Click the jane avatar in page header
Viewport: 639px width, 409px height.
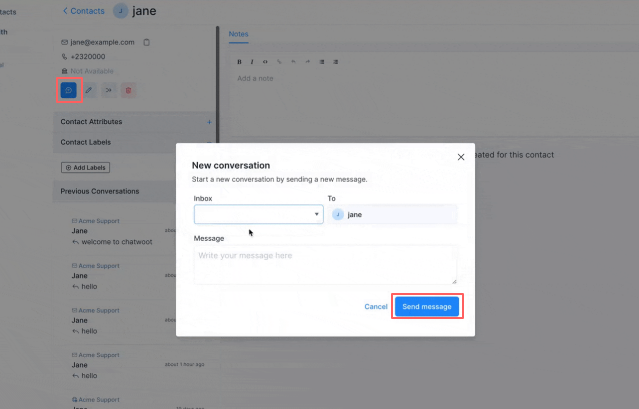click(121, 11)
